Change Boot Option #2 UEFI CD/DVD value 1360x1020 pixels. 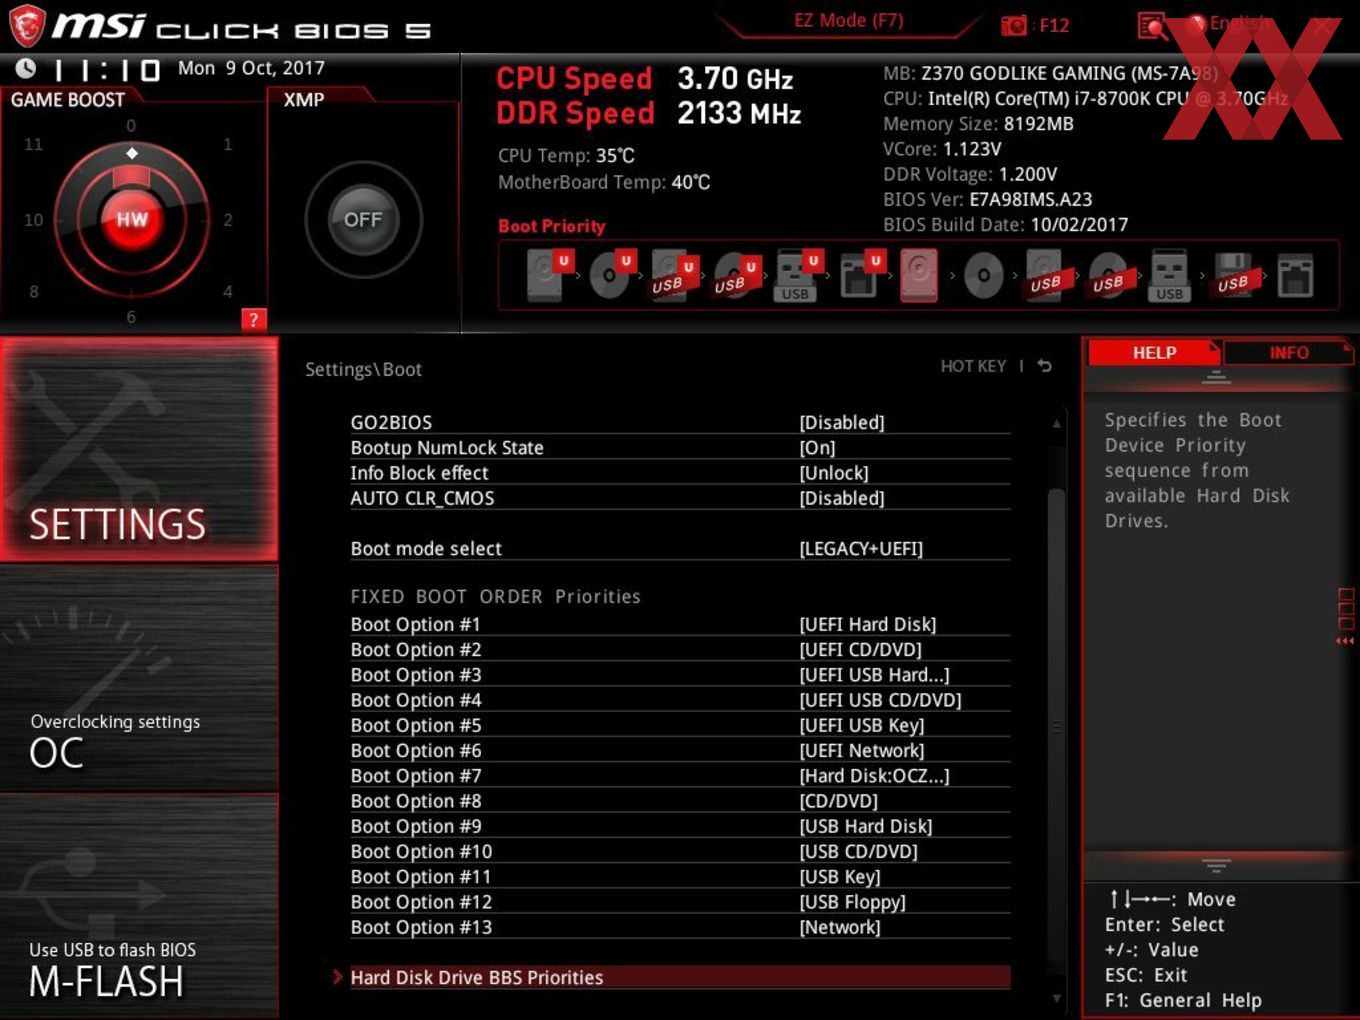(x=861, y=649)
